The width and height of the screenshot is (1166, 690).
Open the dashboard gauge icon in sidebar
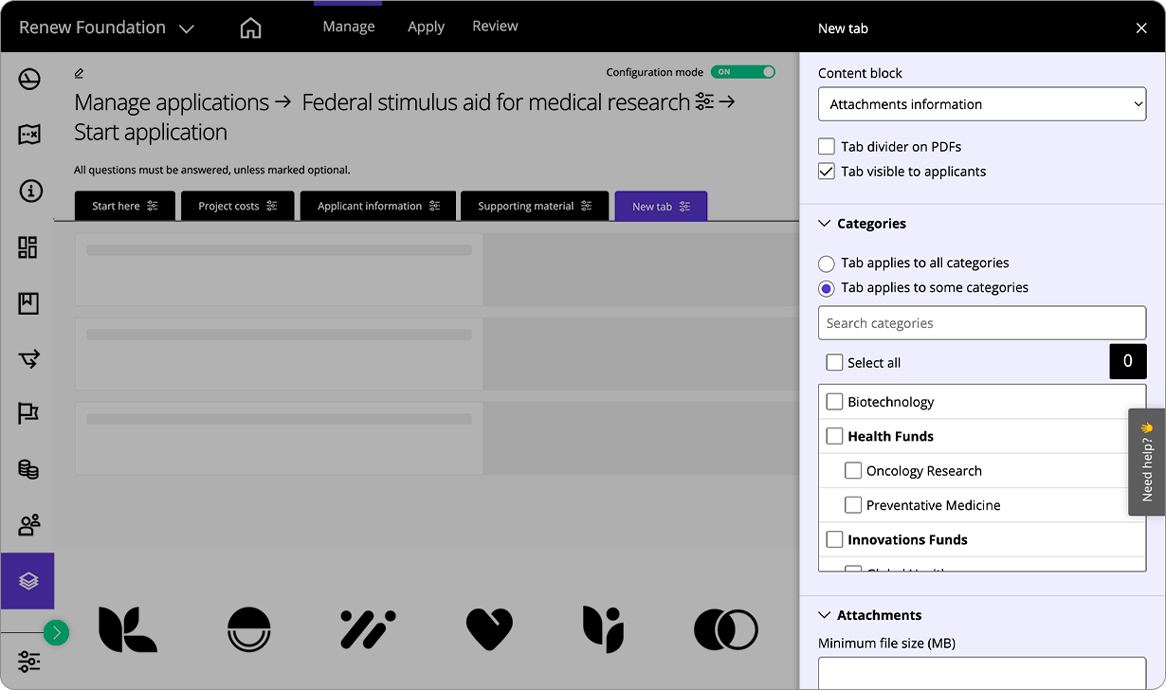pos(29,79)
